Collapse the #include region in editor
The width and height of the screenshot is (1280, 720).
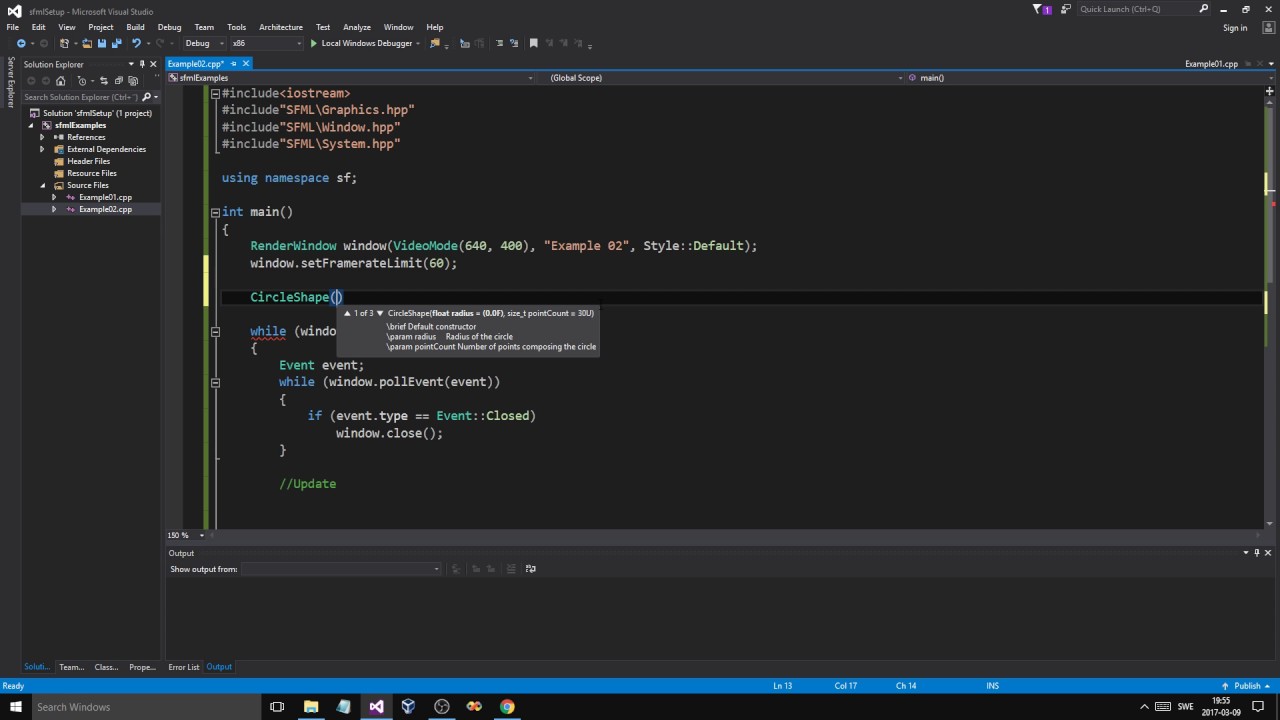coord(215,93)
